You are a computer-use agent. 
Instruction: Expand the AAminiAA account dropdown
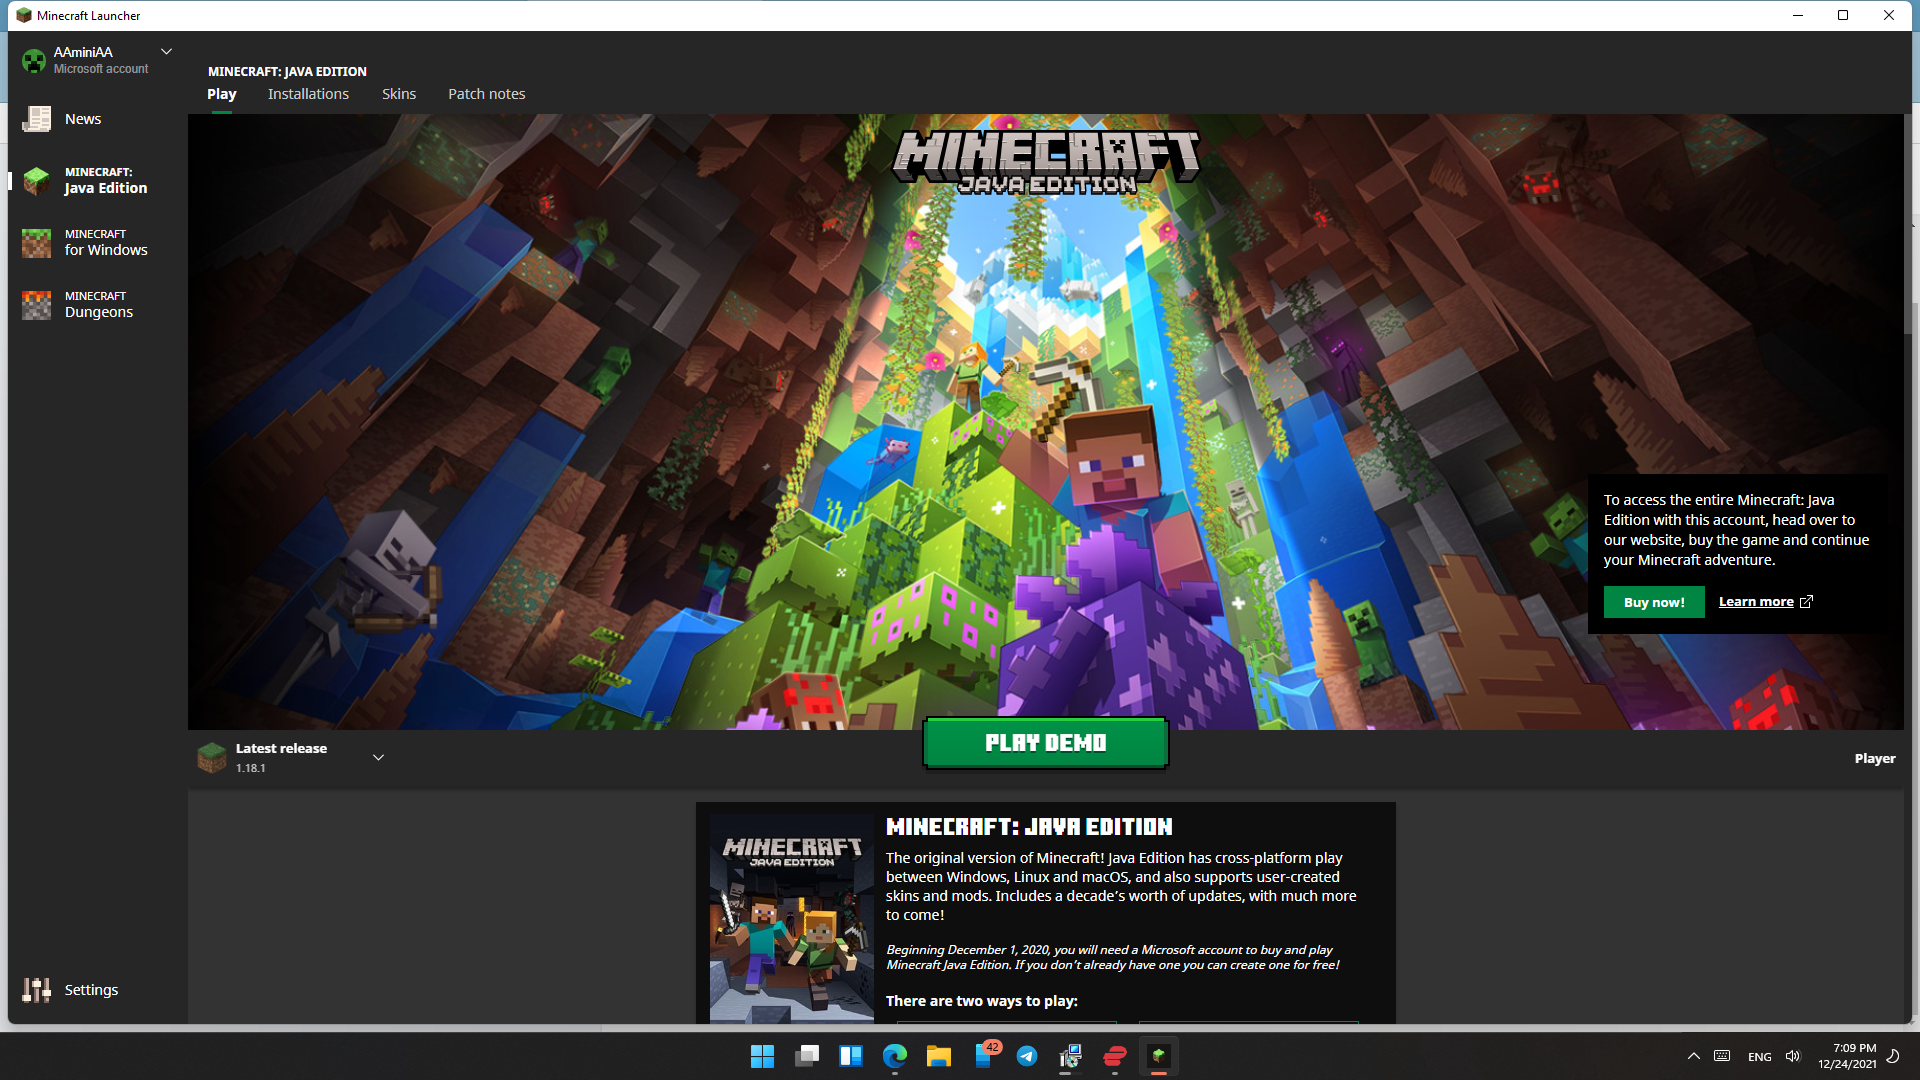(167, 51)
